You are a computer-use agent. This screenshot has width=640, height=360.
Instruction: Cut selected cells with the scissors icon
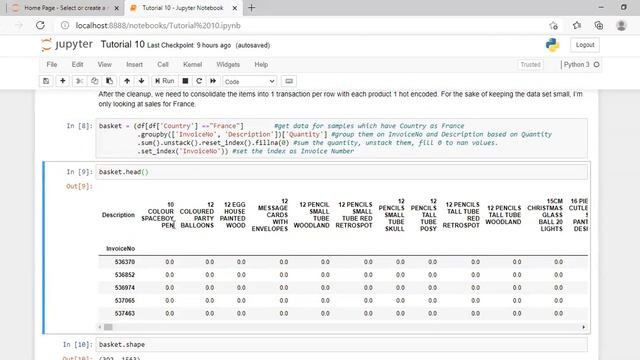80,81
